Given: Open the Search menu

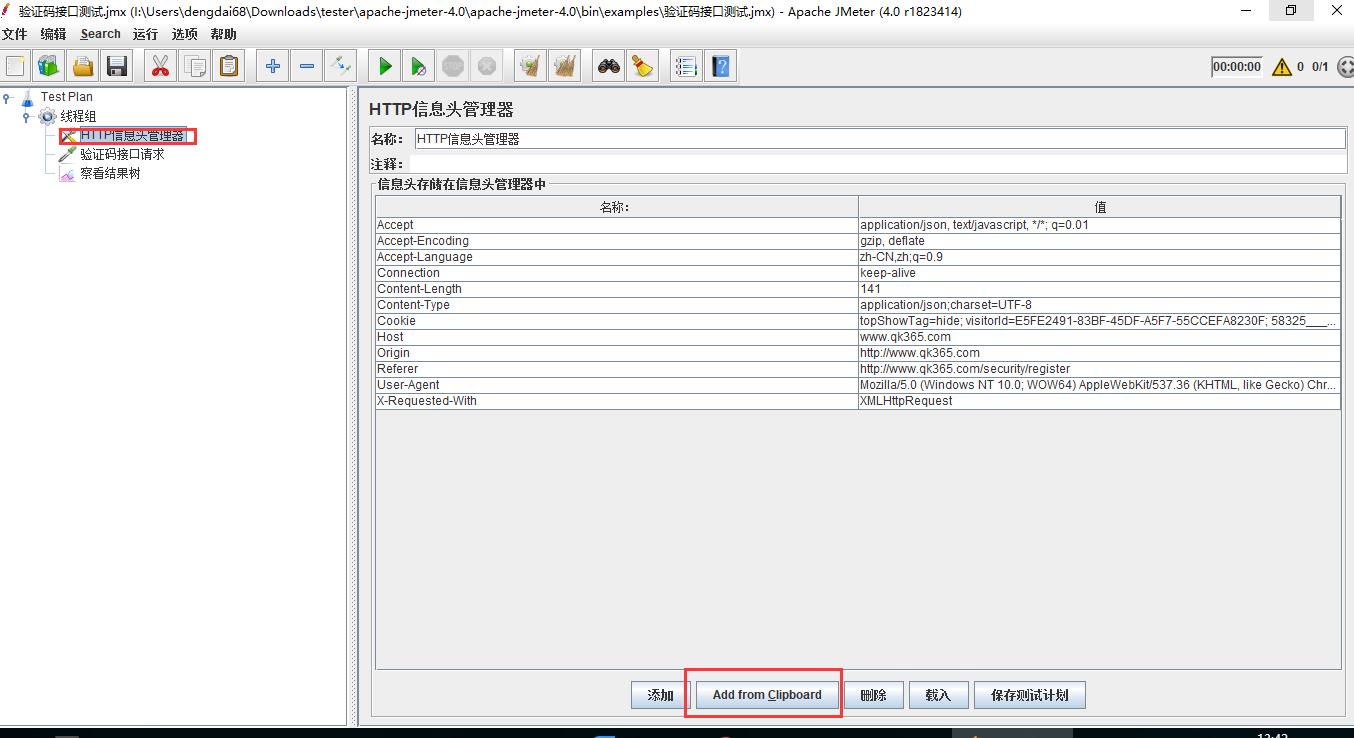Looking at the screenshot, I should (100, 34).
